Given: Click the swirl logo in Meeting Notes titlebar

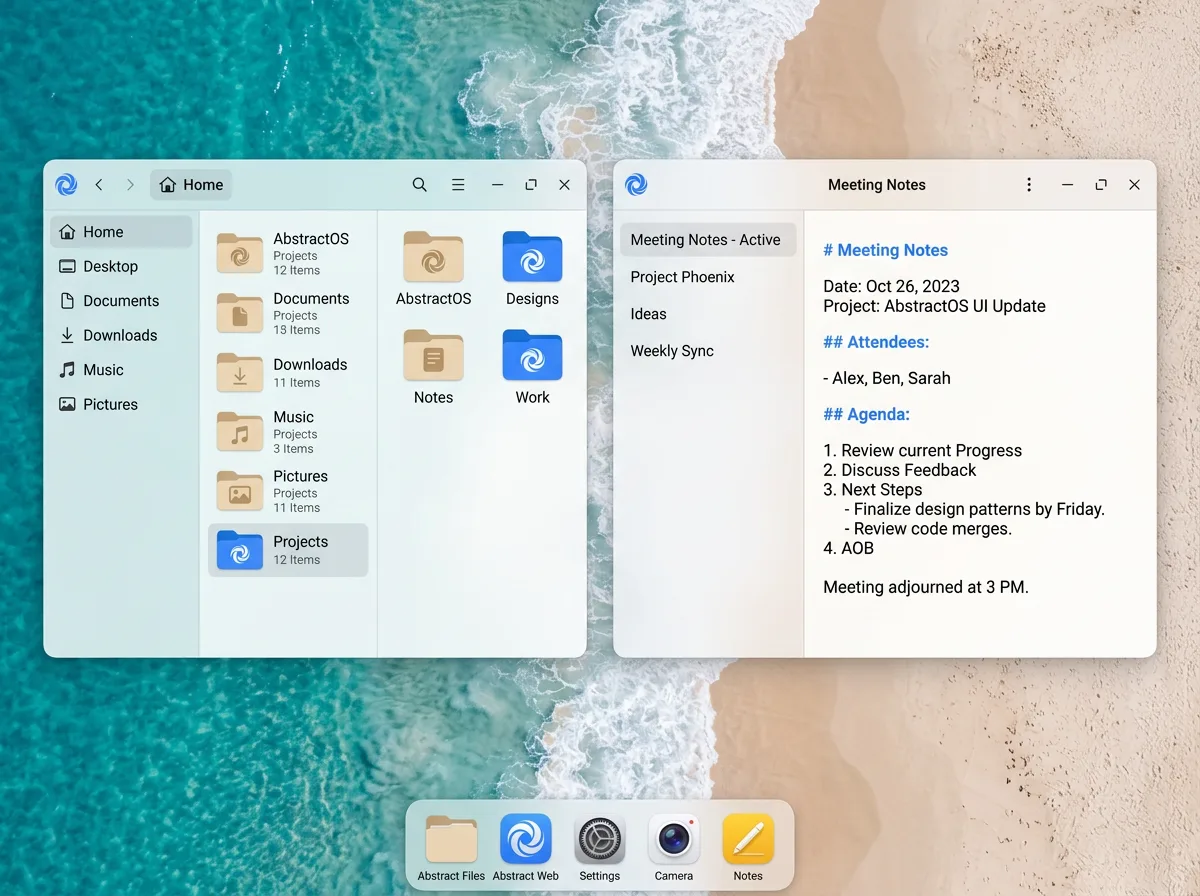Looking at the screenshot, I should tap(636, 185).
